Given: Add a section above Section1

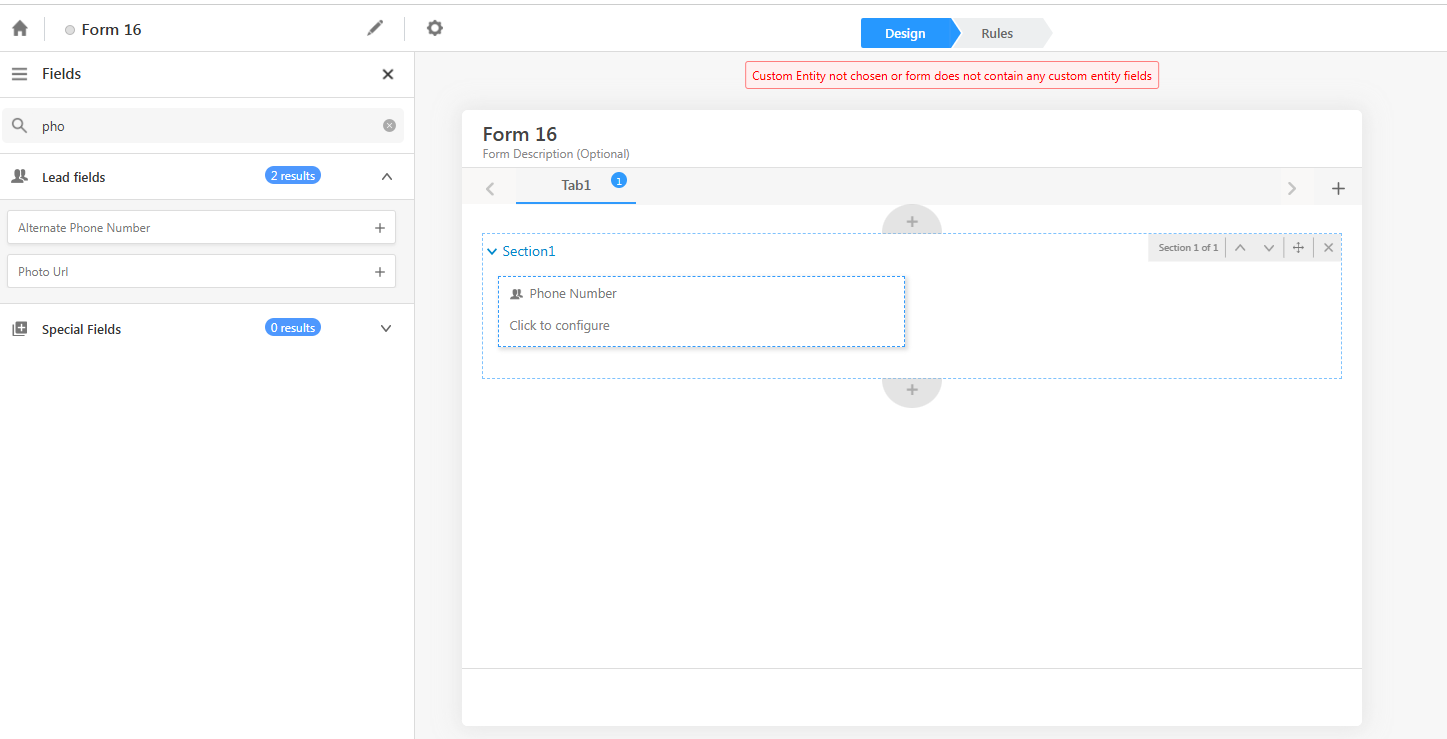Looking at the screenshot, I should coord(911,221).
